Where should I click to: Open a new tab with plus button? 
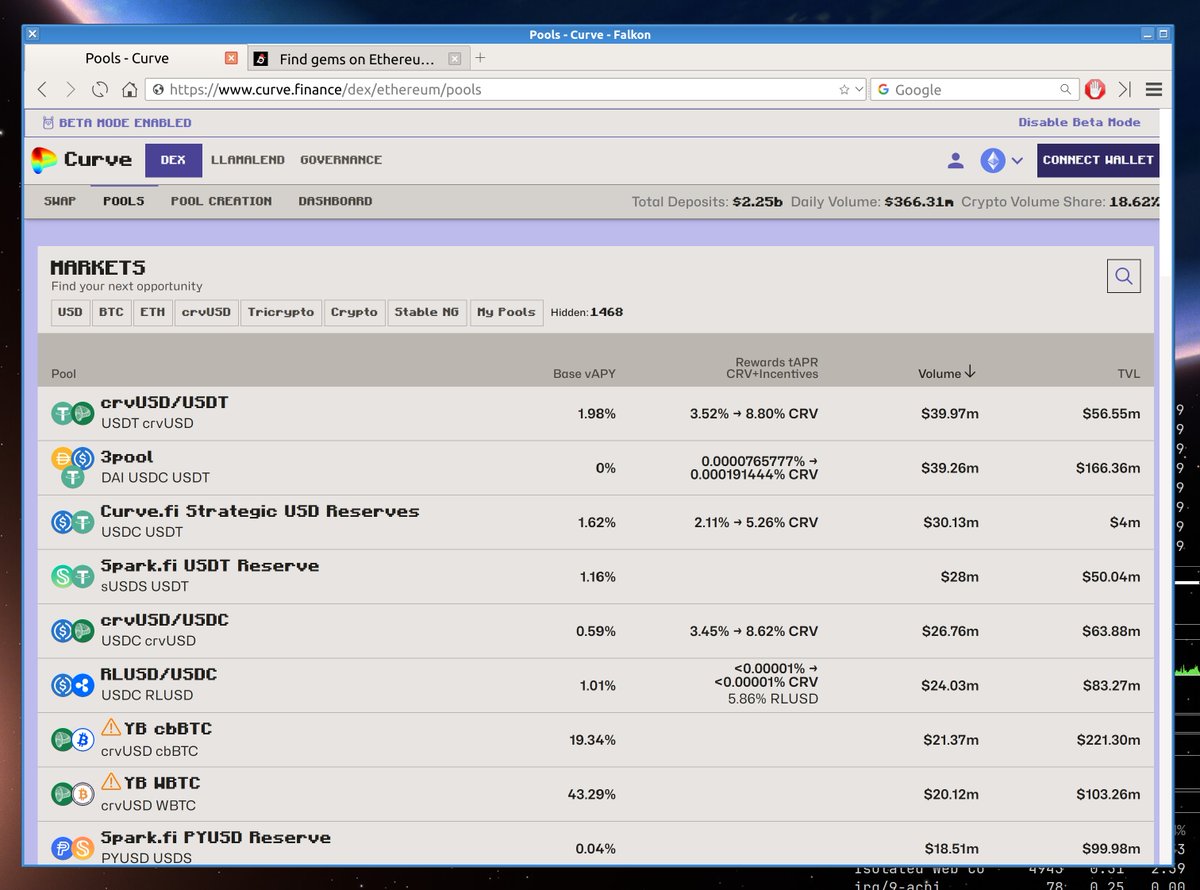(480, 58)
